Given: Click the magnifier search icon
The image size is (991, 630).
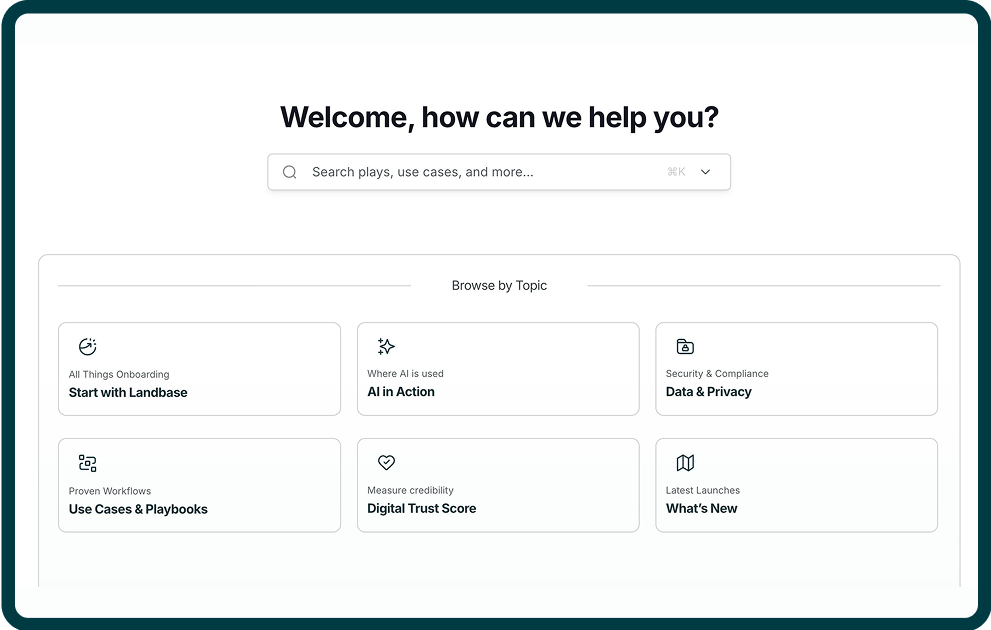Looking at the screenshot, I should [x=289, y=172].
